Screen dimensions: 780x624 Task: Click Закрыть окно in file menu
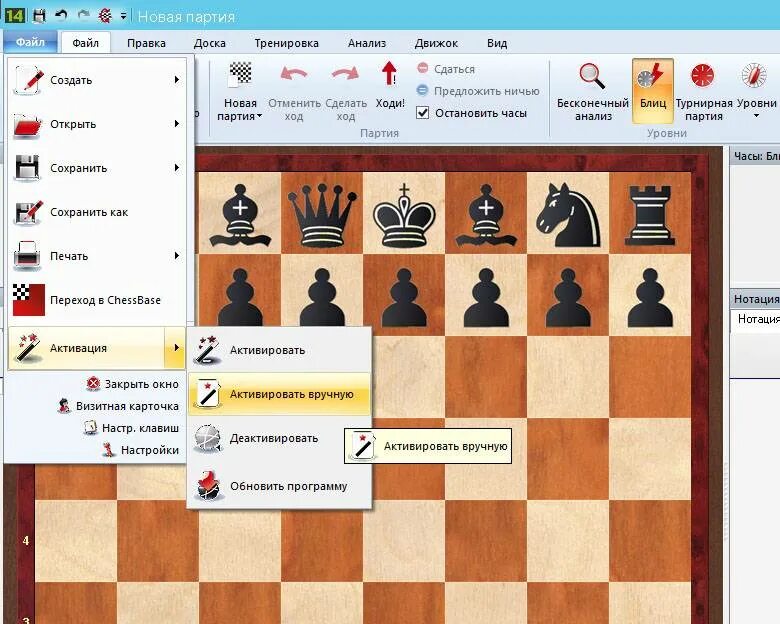[x=132, y=384]
